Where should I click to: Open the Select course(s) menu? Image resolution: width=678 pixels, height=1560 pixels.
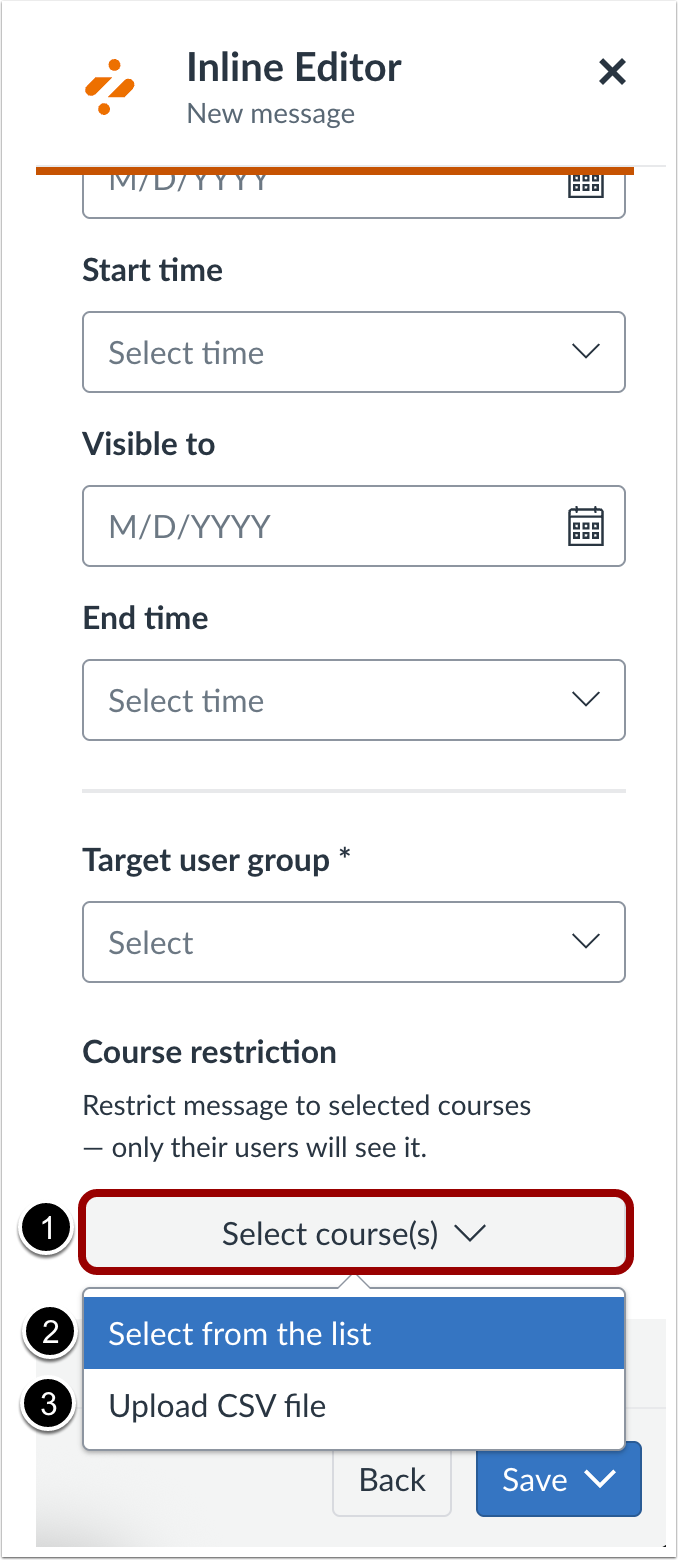354,1233
